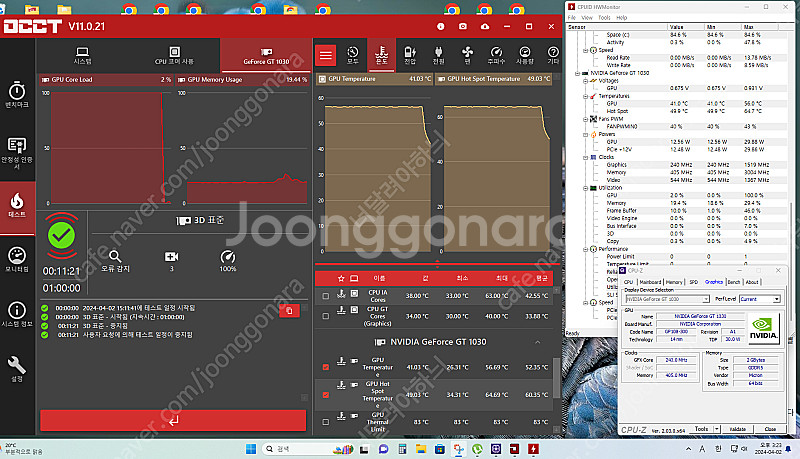Sort sensors by 이름 column header
800x459 pixels.
[379, 278]
